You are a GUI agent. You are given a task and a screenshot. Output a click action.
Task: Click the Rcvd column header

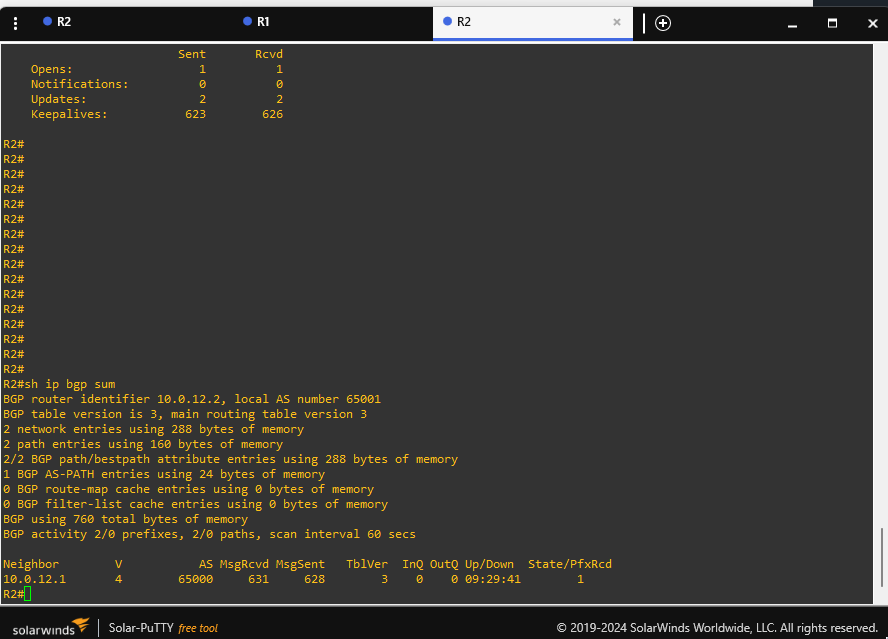coord(268,54)
